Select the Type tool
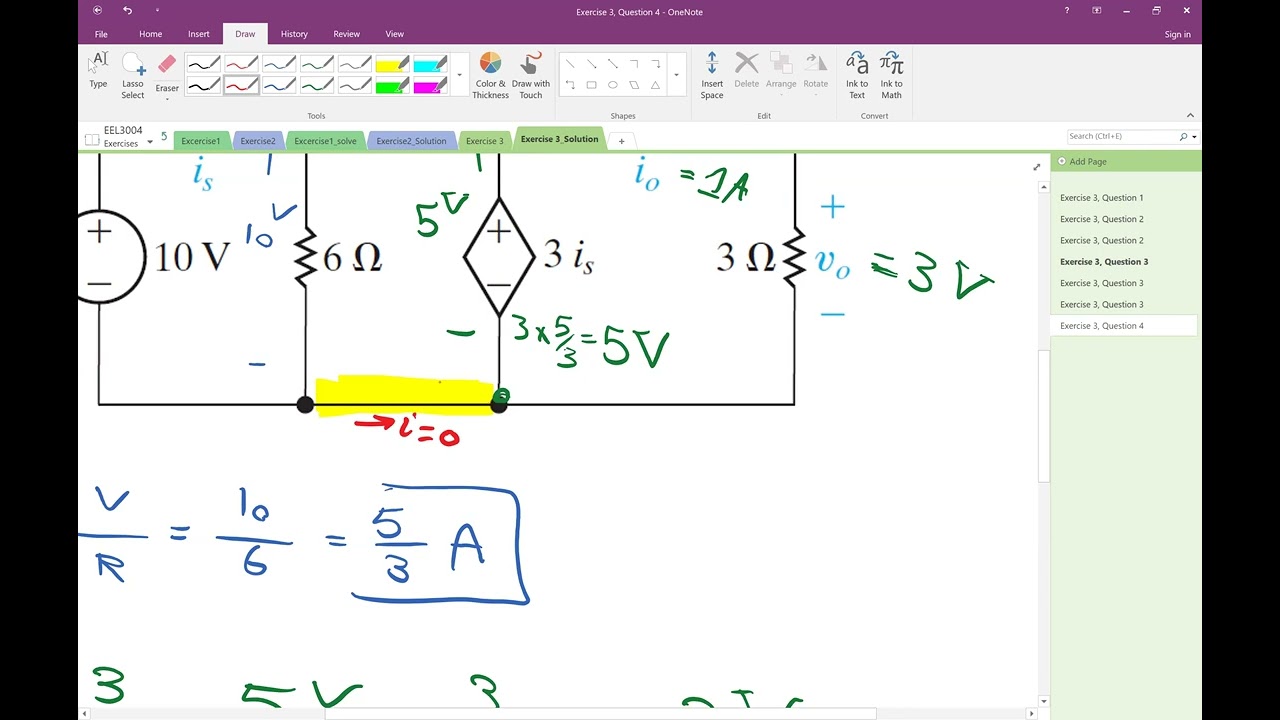The image size is (1280, 720). [98, 72]
